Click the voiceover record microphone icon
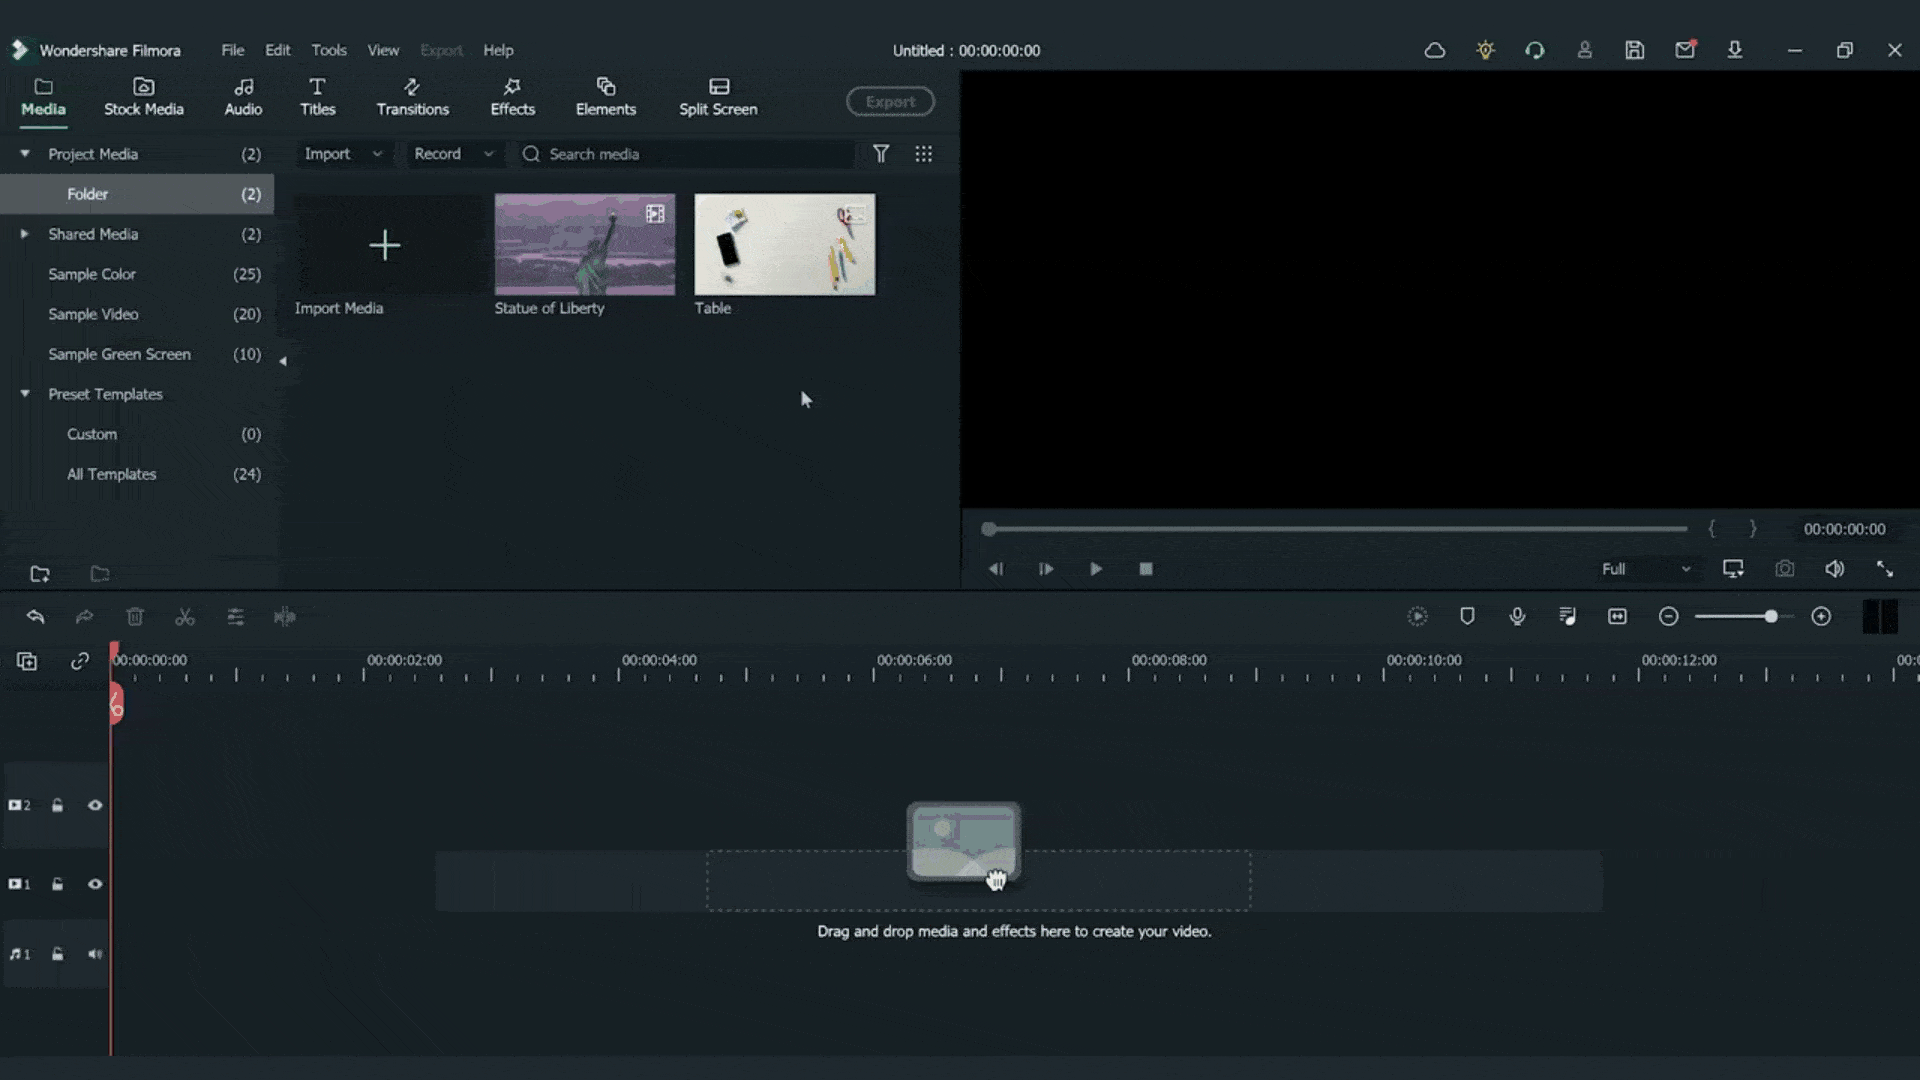 coord(1516,616)
